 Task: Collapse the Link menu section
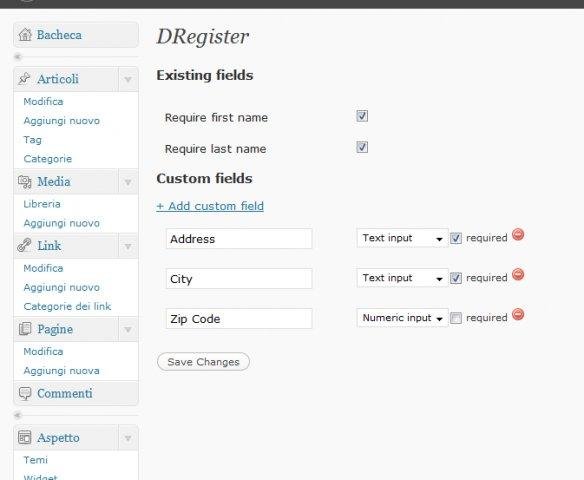click(x=128, y=246)
